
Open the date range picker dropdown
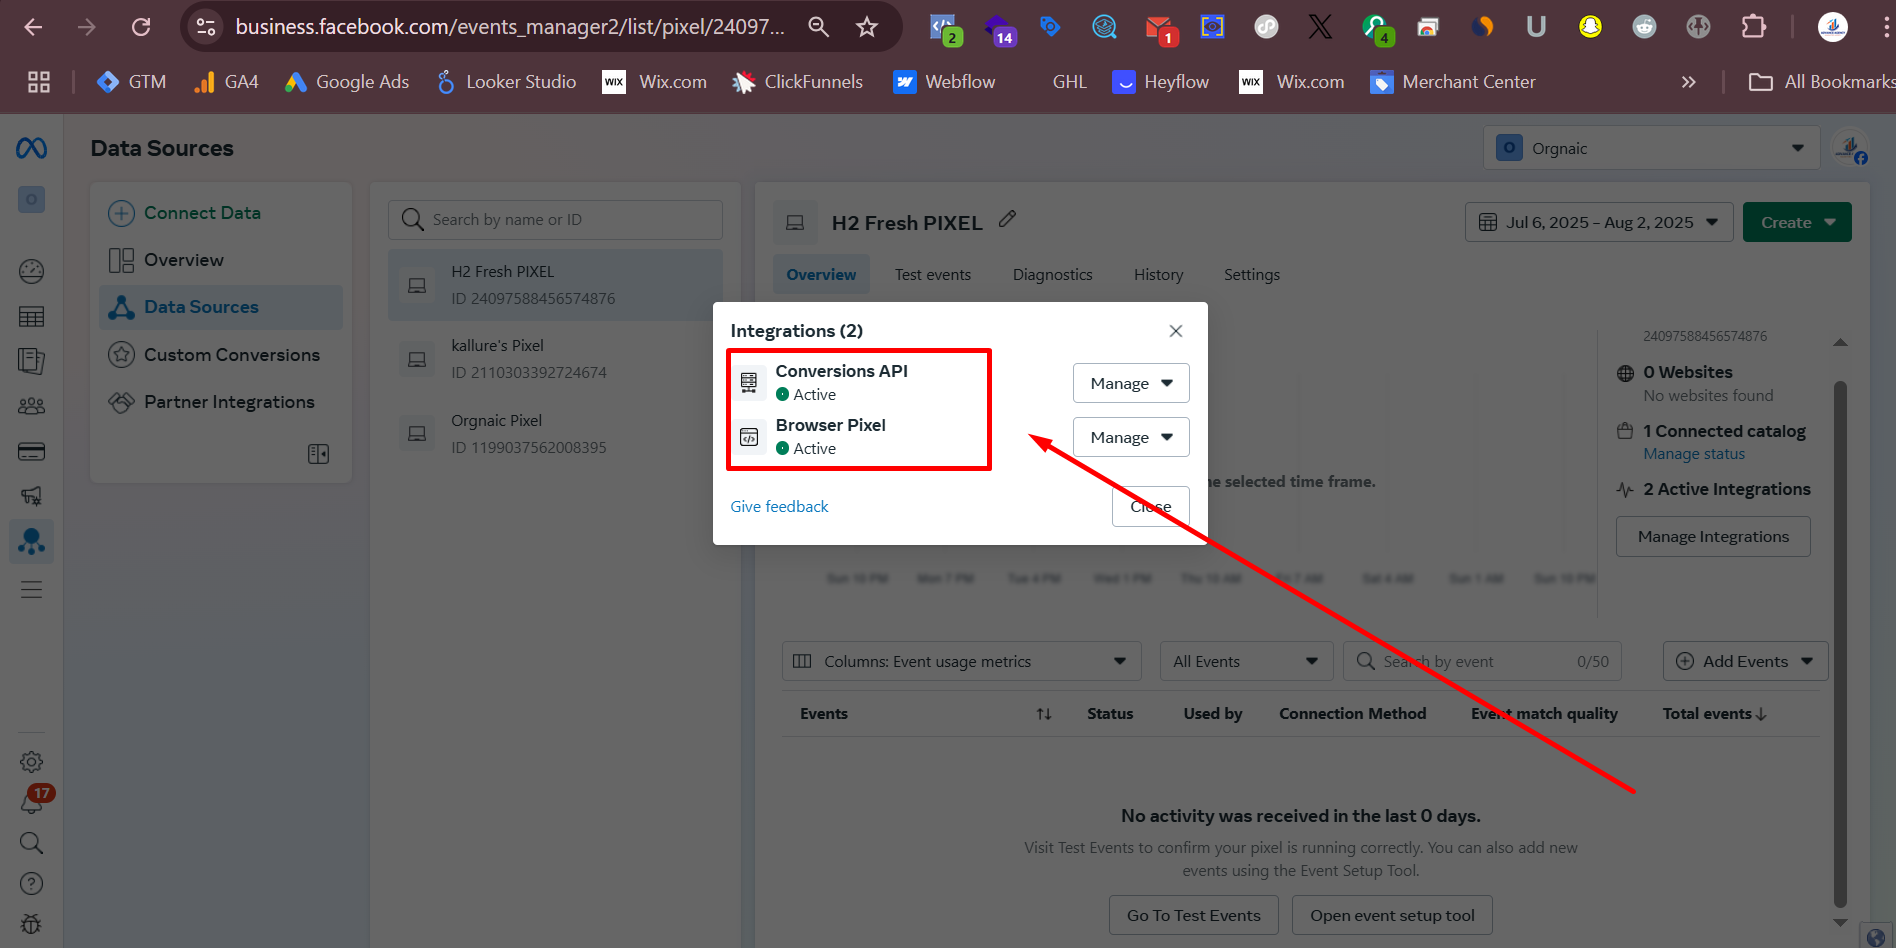[1598, 222]
